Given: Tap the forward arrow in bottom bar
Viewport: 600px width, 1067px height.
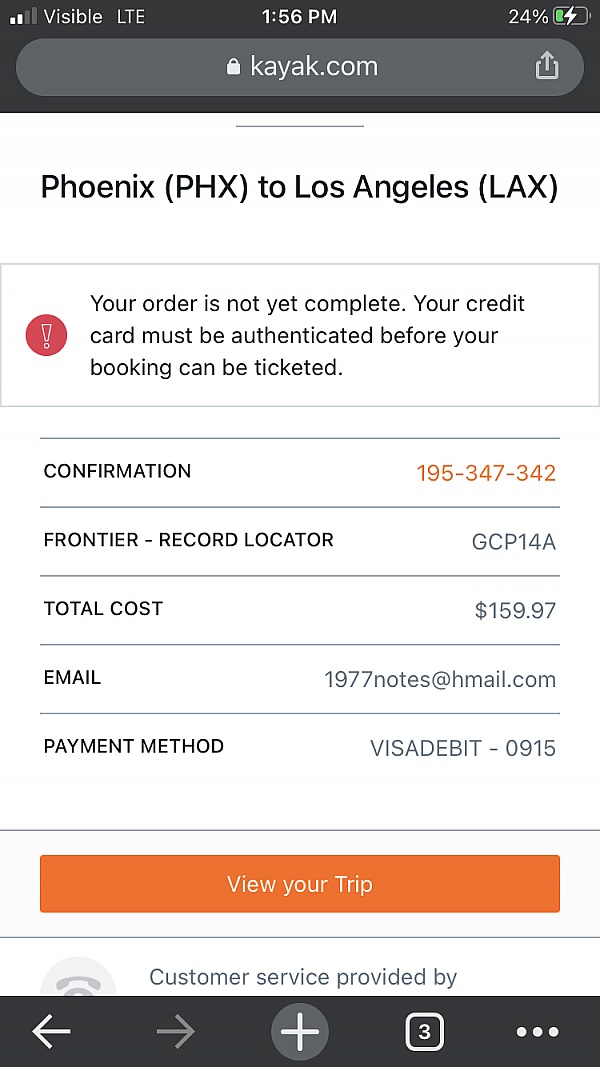Looking at the screenshot, I should point(175,1032).
